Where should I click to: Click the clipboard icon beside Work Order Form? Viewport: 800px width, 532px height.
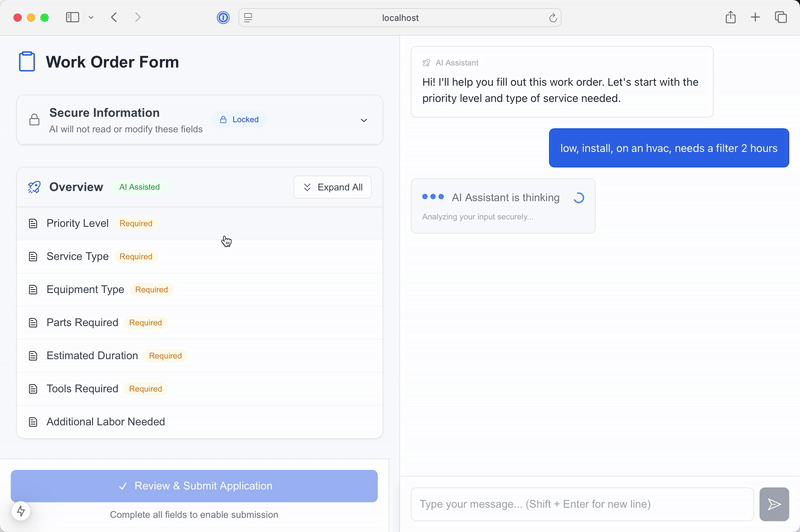27,62
